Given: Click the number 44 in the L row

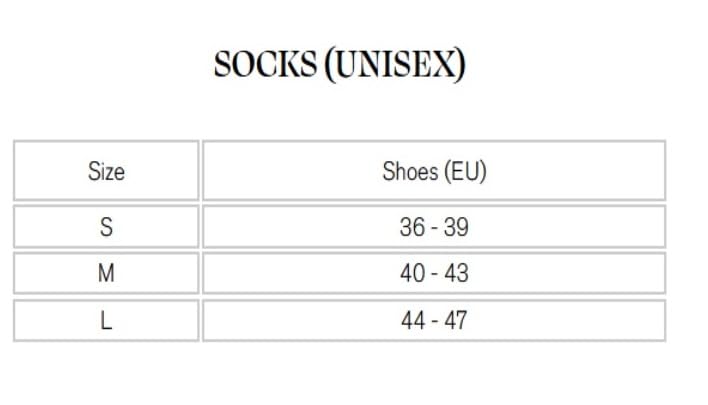Looking at the screenshot, I should coord(412,320).
